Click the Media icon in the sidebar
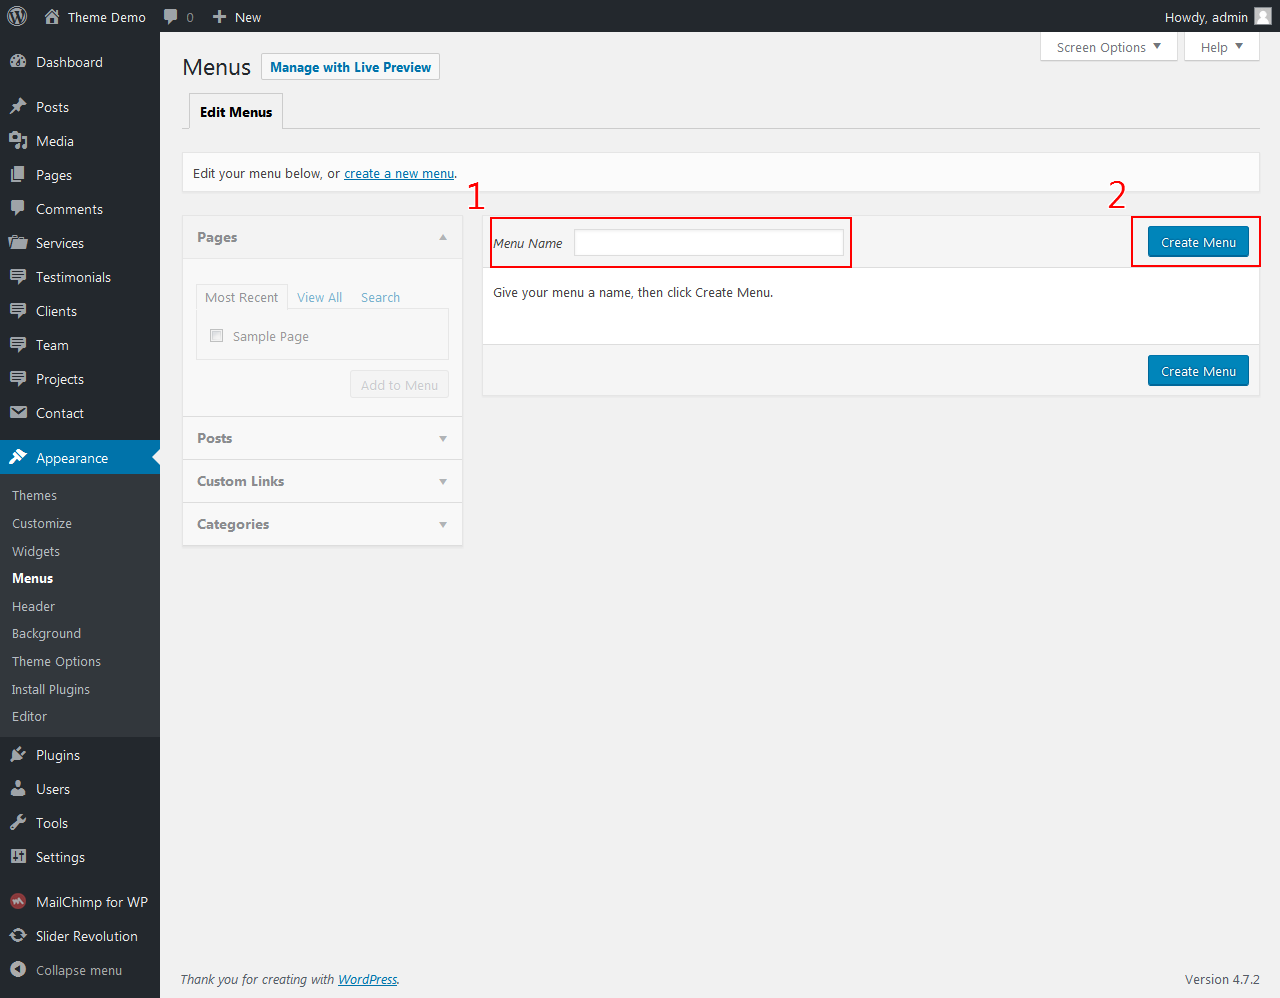 [18, 141]
